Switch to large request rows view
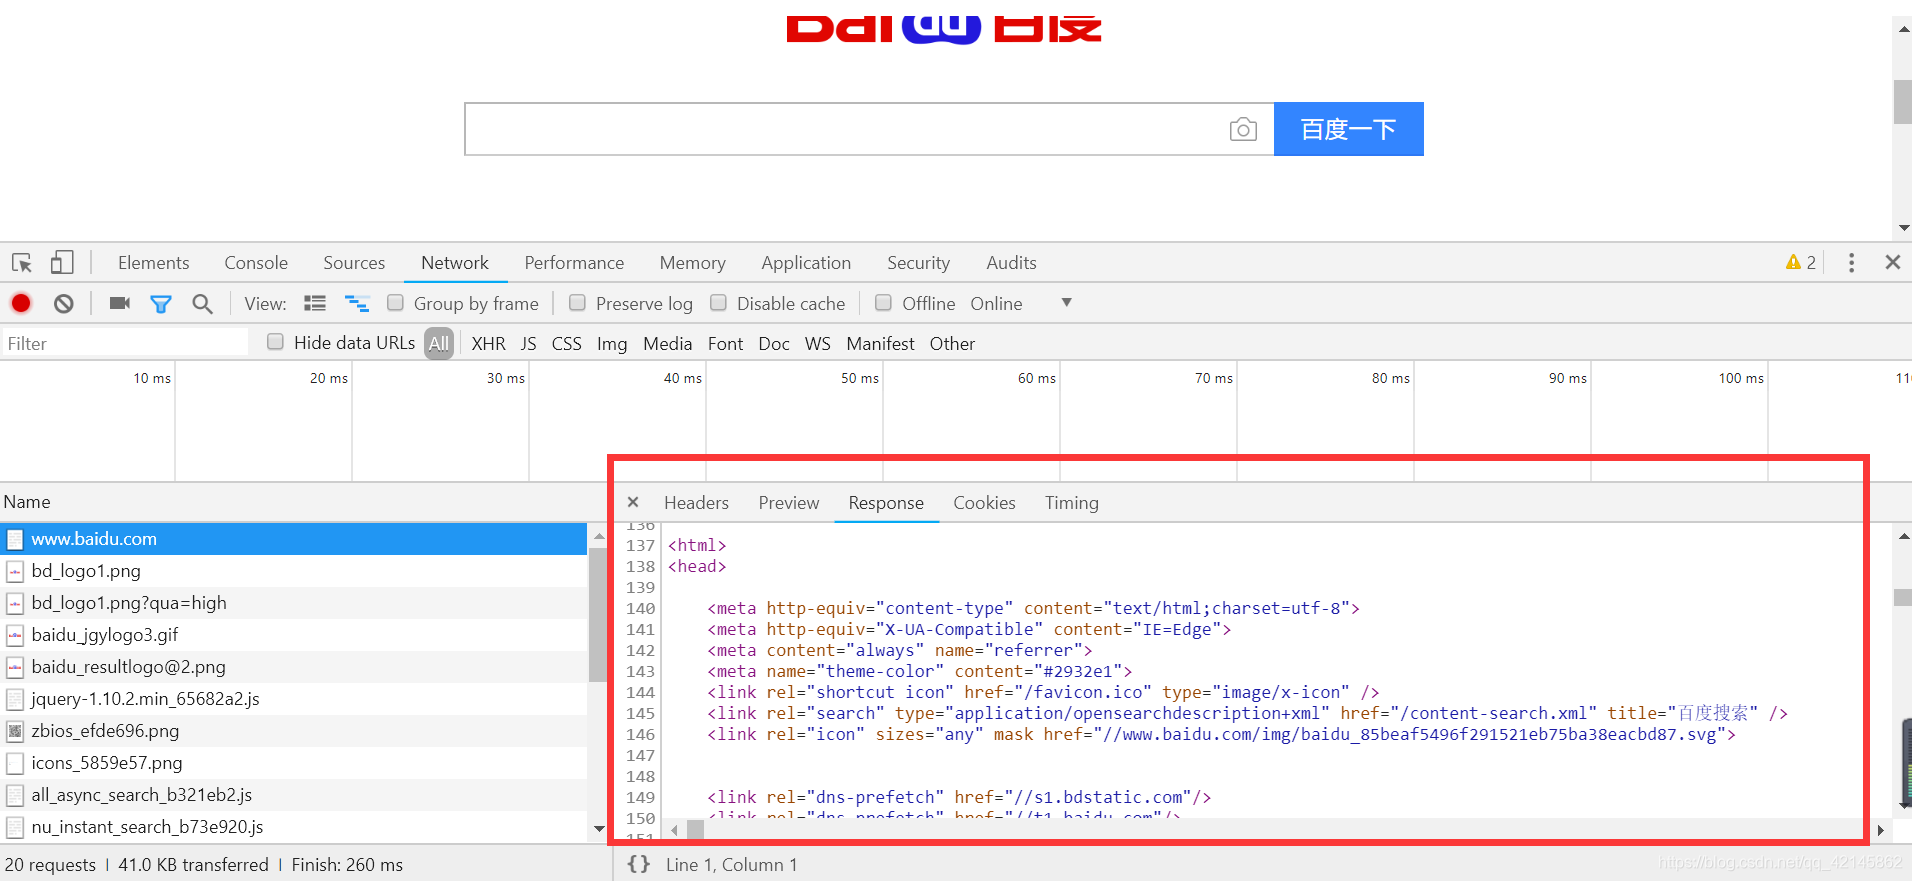Viewport: 1912px width, 881px height. 315,303
